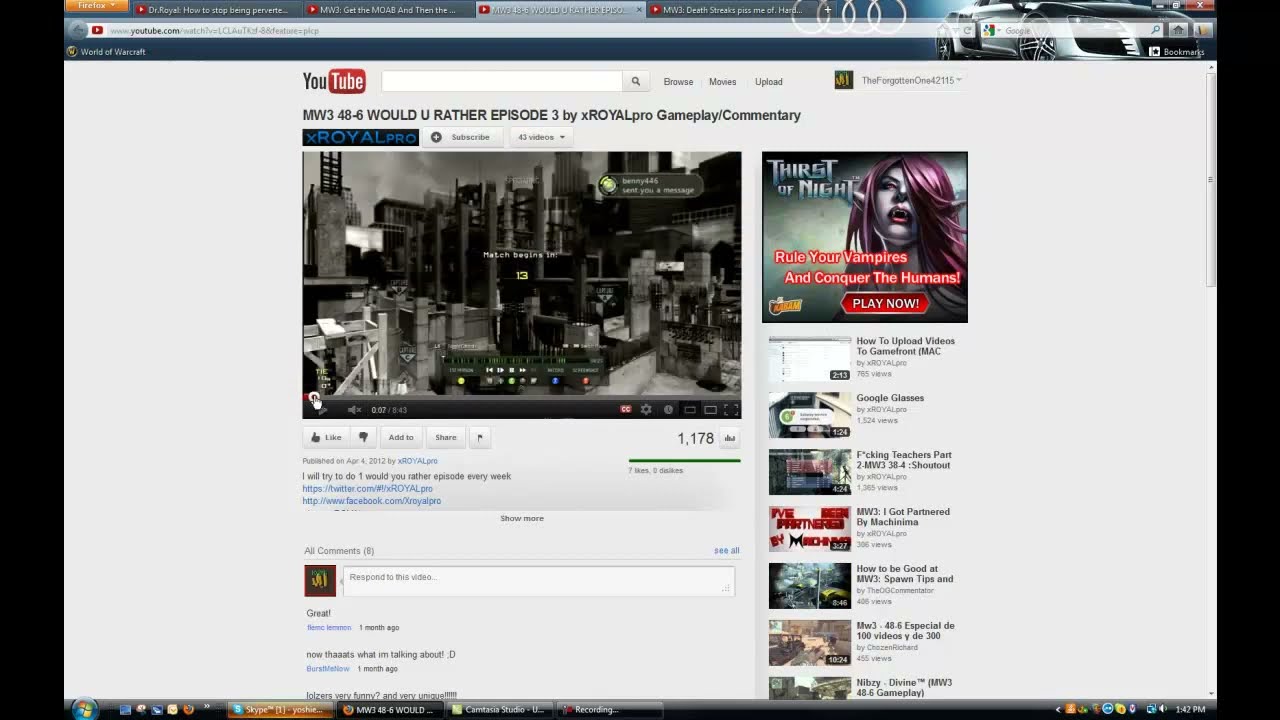
Task: Expand the 43 videos dropdown
Action: [541, 137]
